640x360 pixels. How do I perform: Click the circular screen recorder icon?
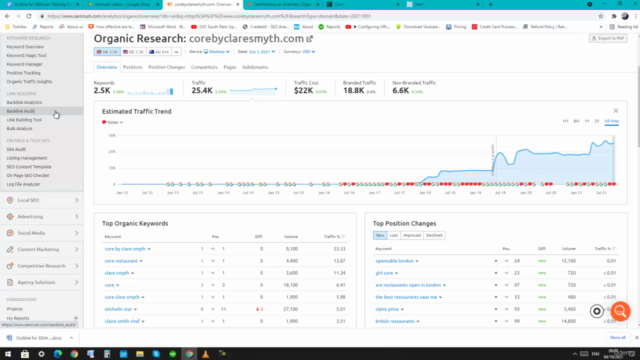[597, 311]
